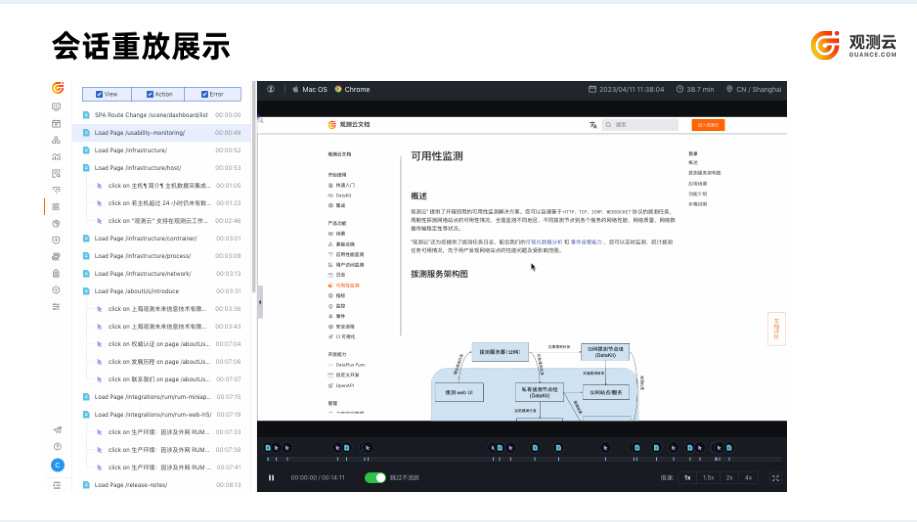Click the list menu icon at sidebar bottom
Viewport: 917px width, 522px height.
[x=57, y=485]
